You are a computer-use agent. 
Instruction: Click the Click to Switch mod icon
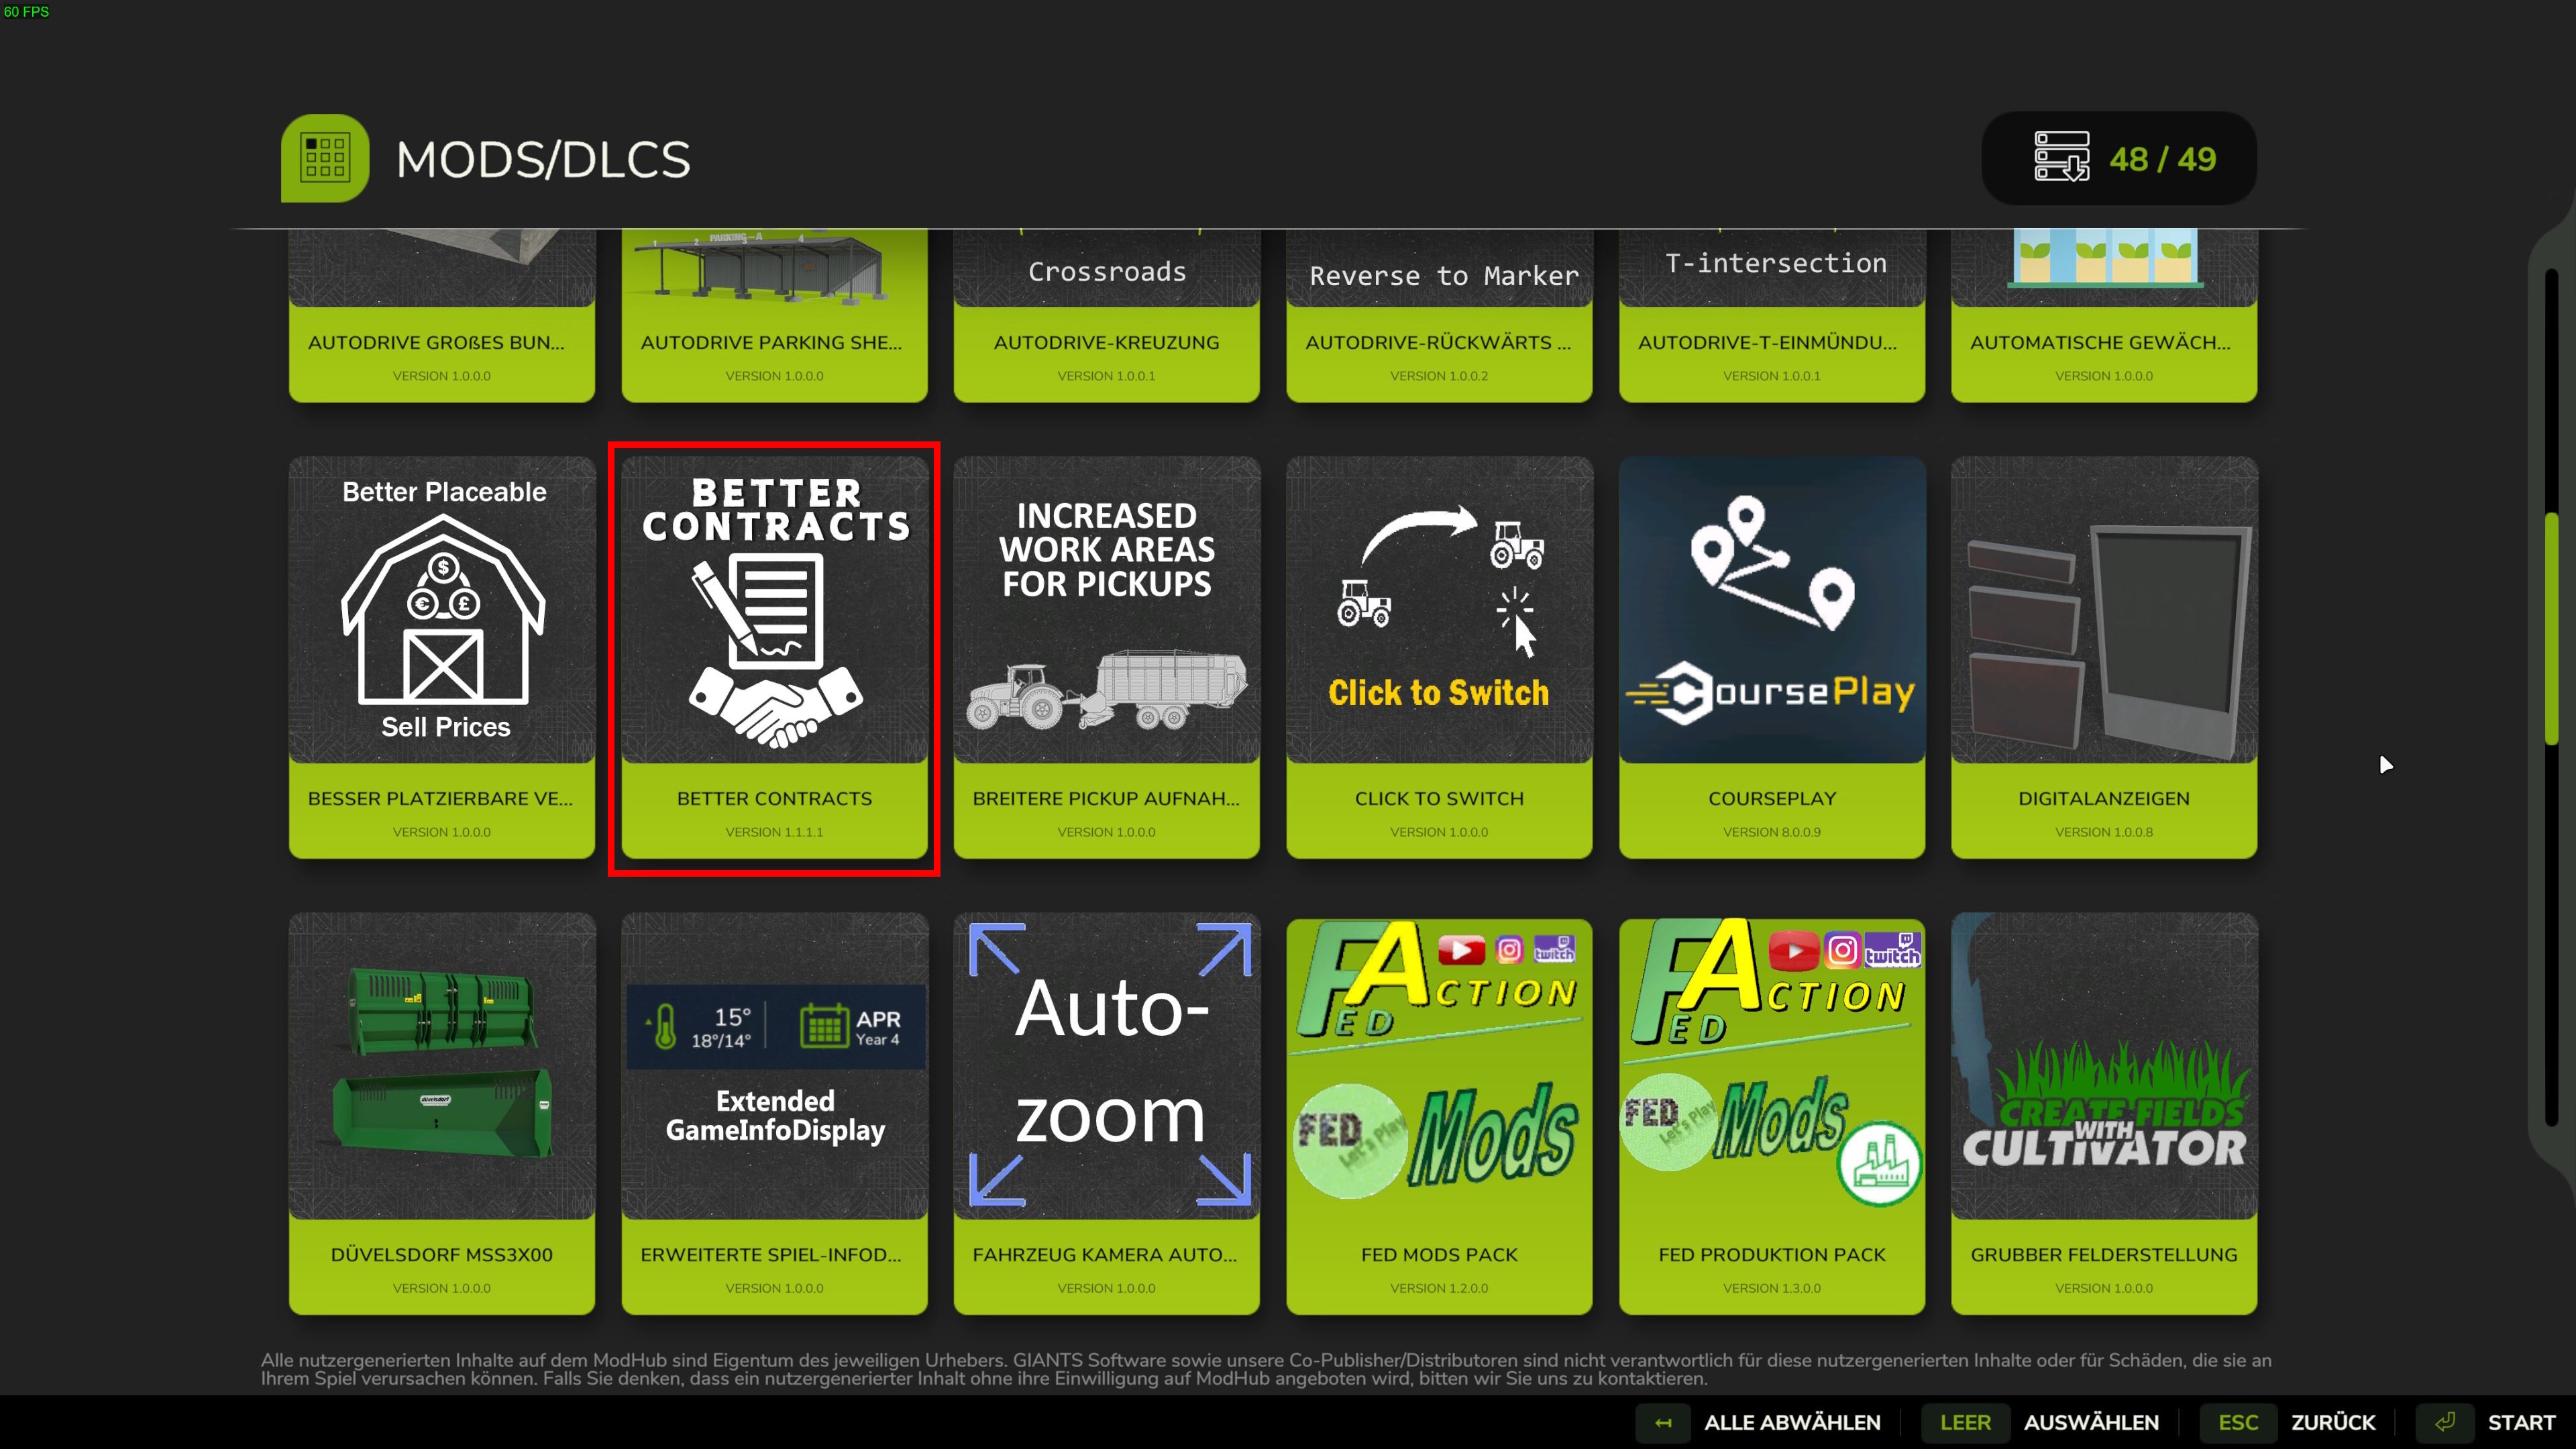1438,610
